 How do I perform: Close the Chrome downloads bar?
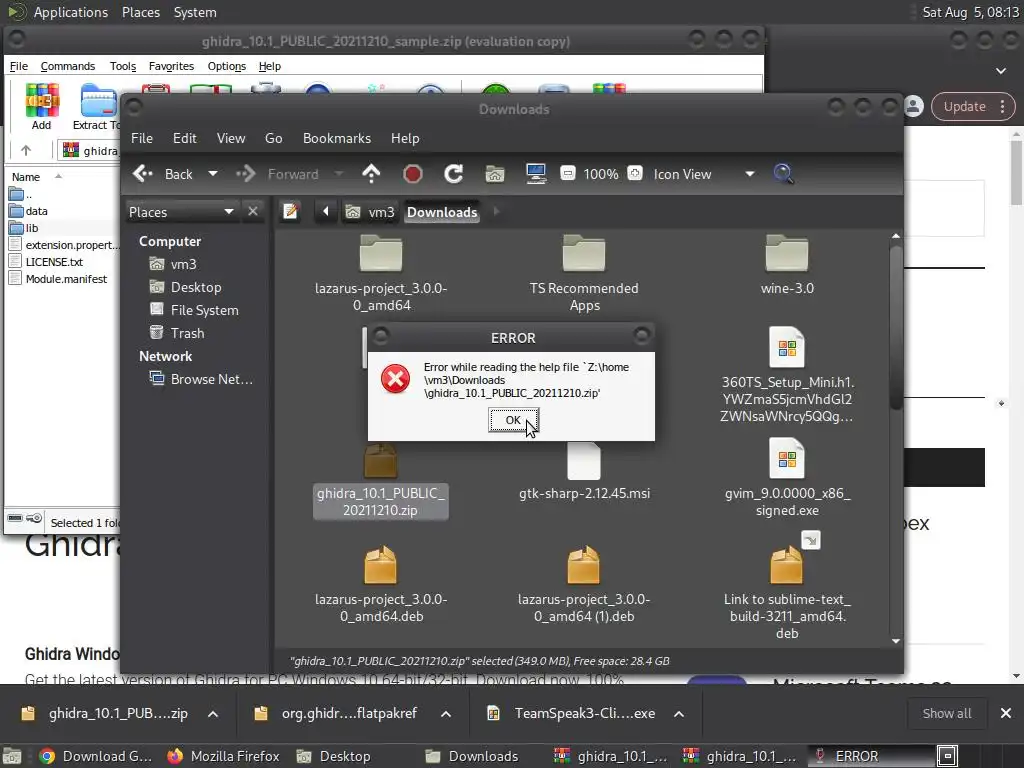(1006, 713)
